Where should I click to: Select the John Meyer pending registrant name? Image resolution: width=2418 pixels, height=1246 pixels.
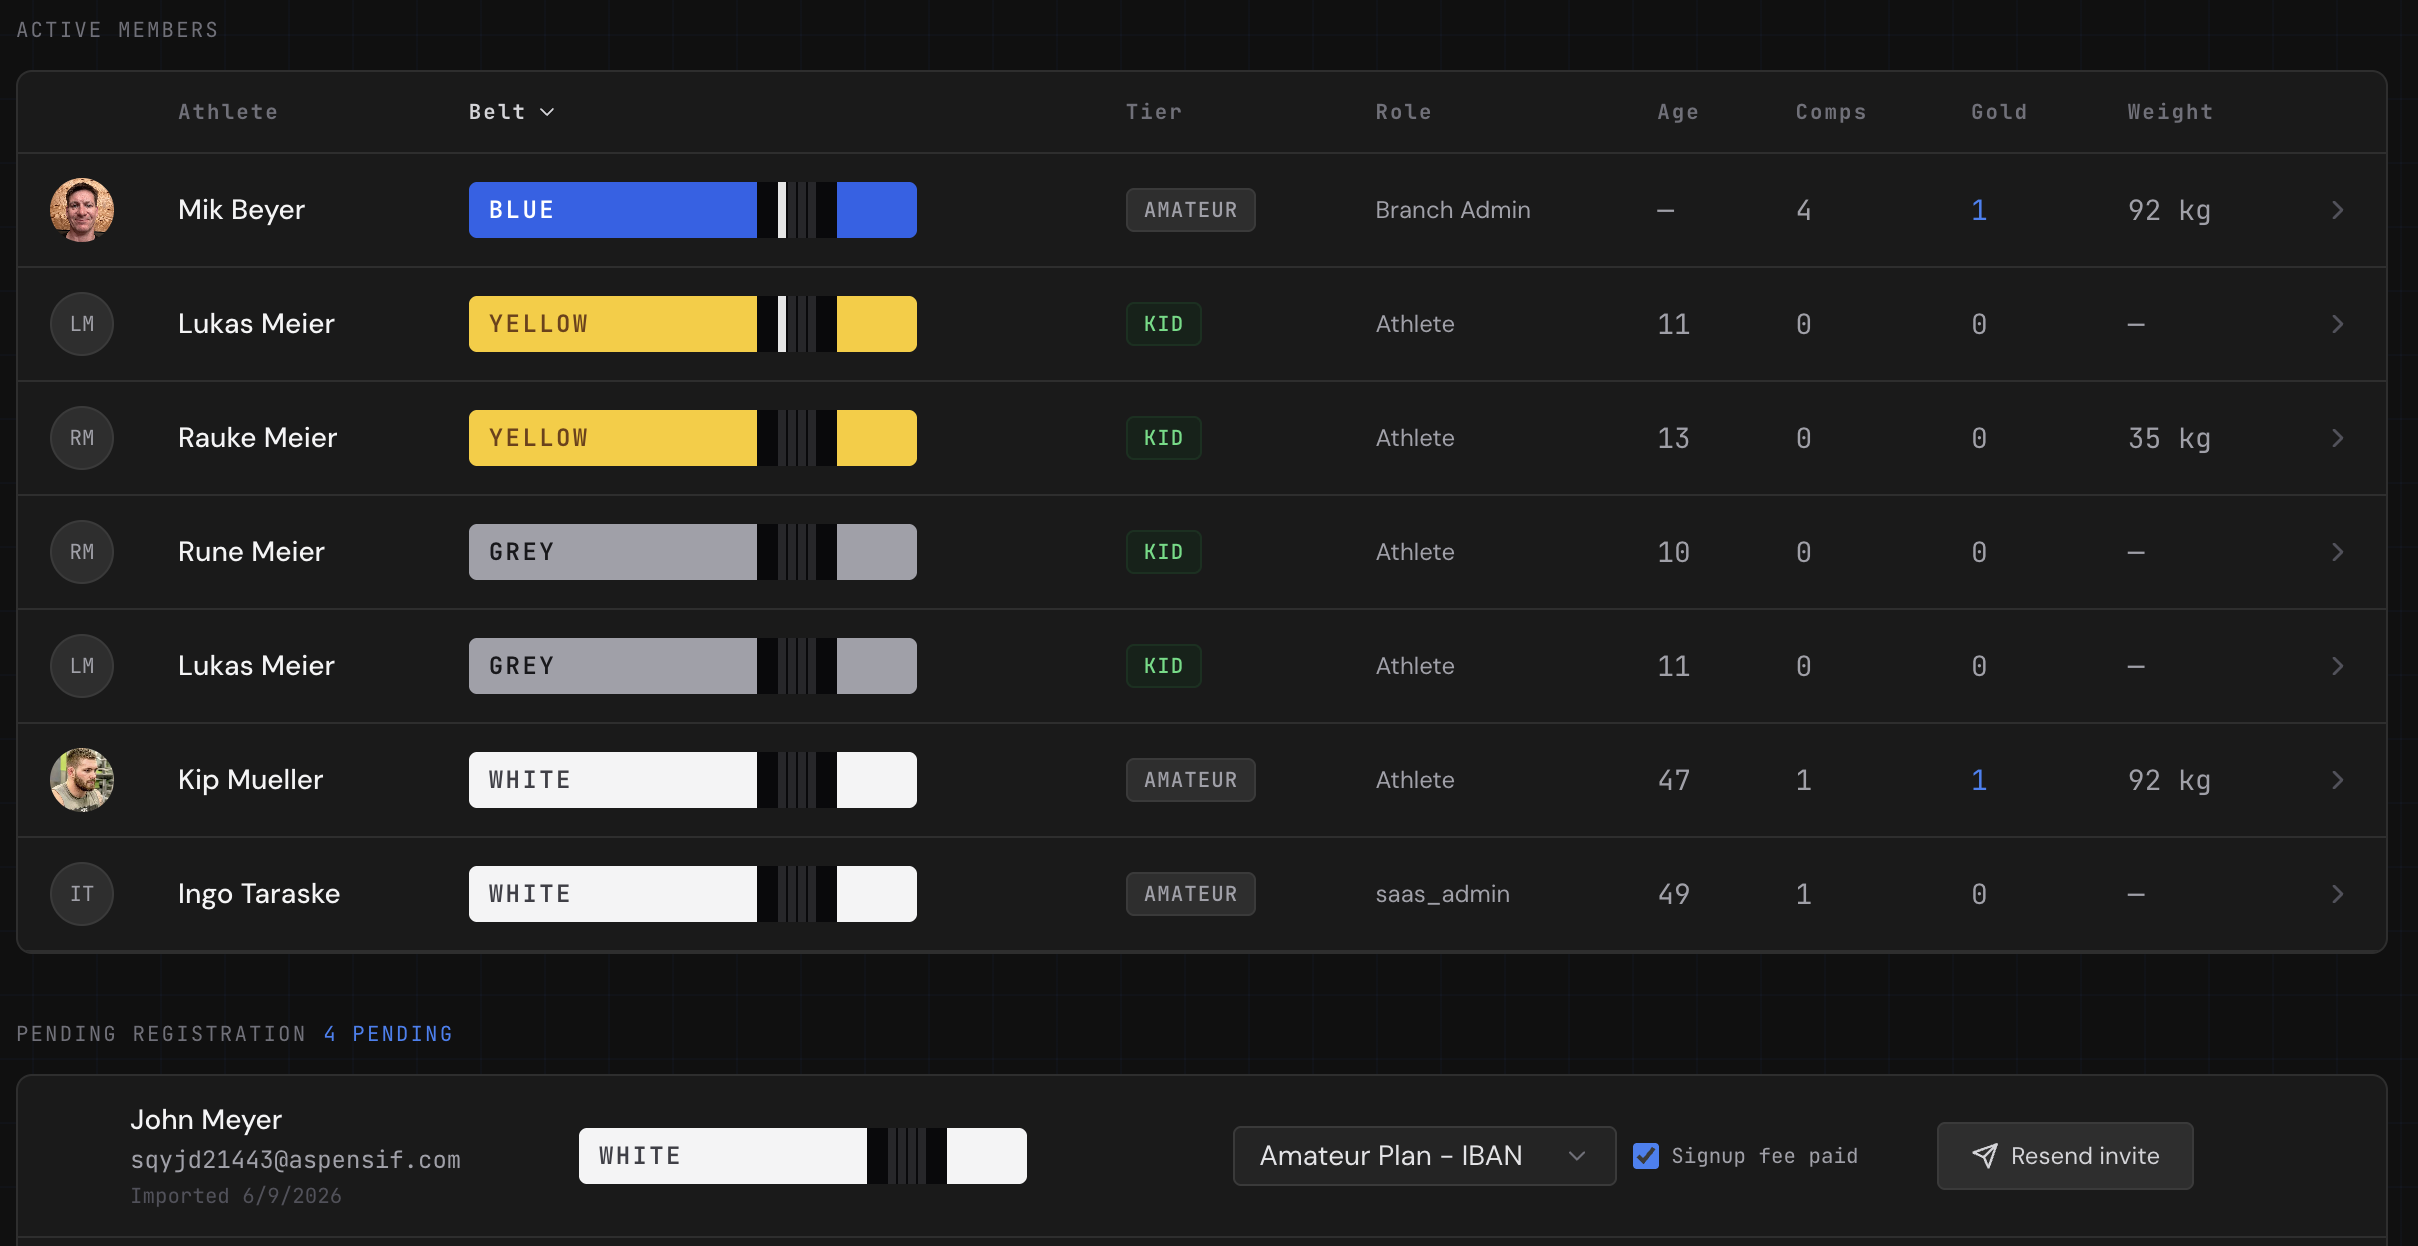click(x=206, y=1120)
